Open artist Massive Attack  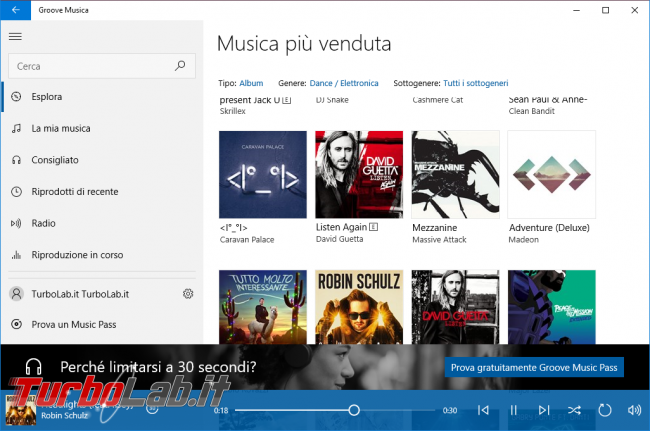click(439, 240)
